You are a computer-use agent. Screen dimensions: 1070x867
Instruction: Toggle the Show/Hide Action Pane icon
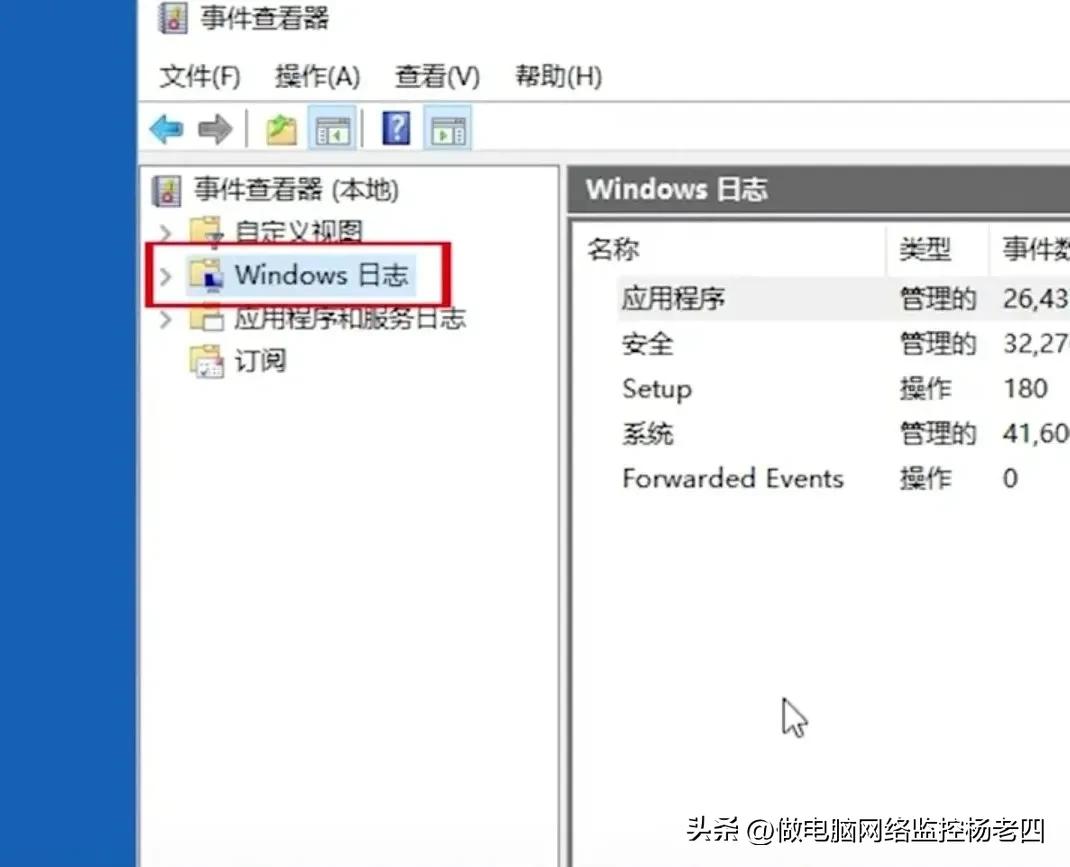448,129
